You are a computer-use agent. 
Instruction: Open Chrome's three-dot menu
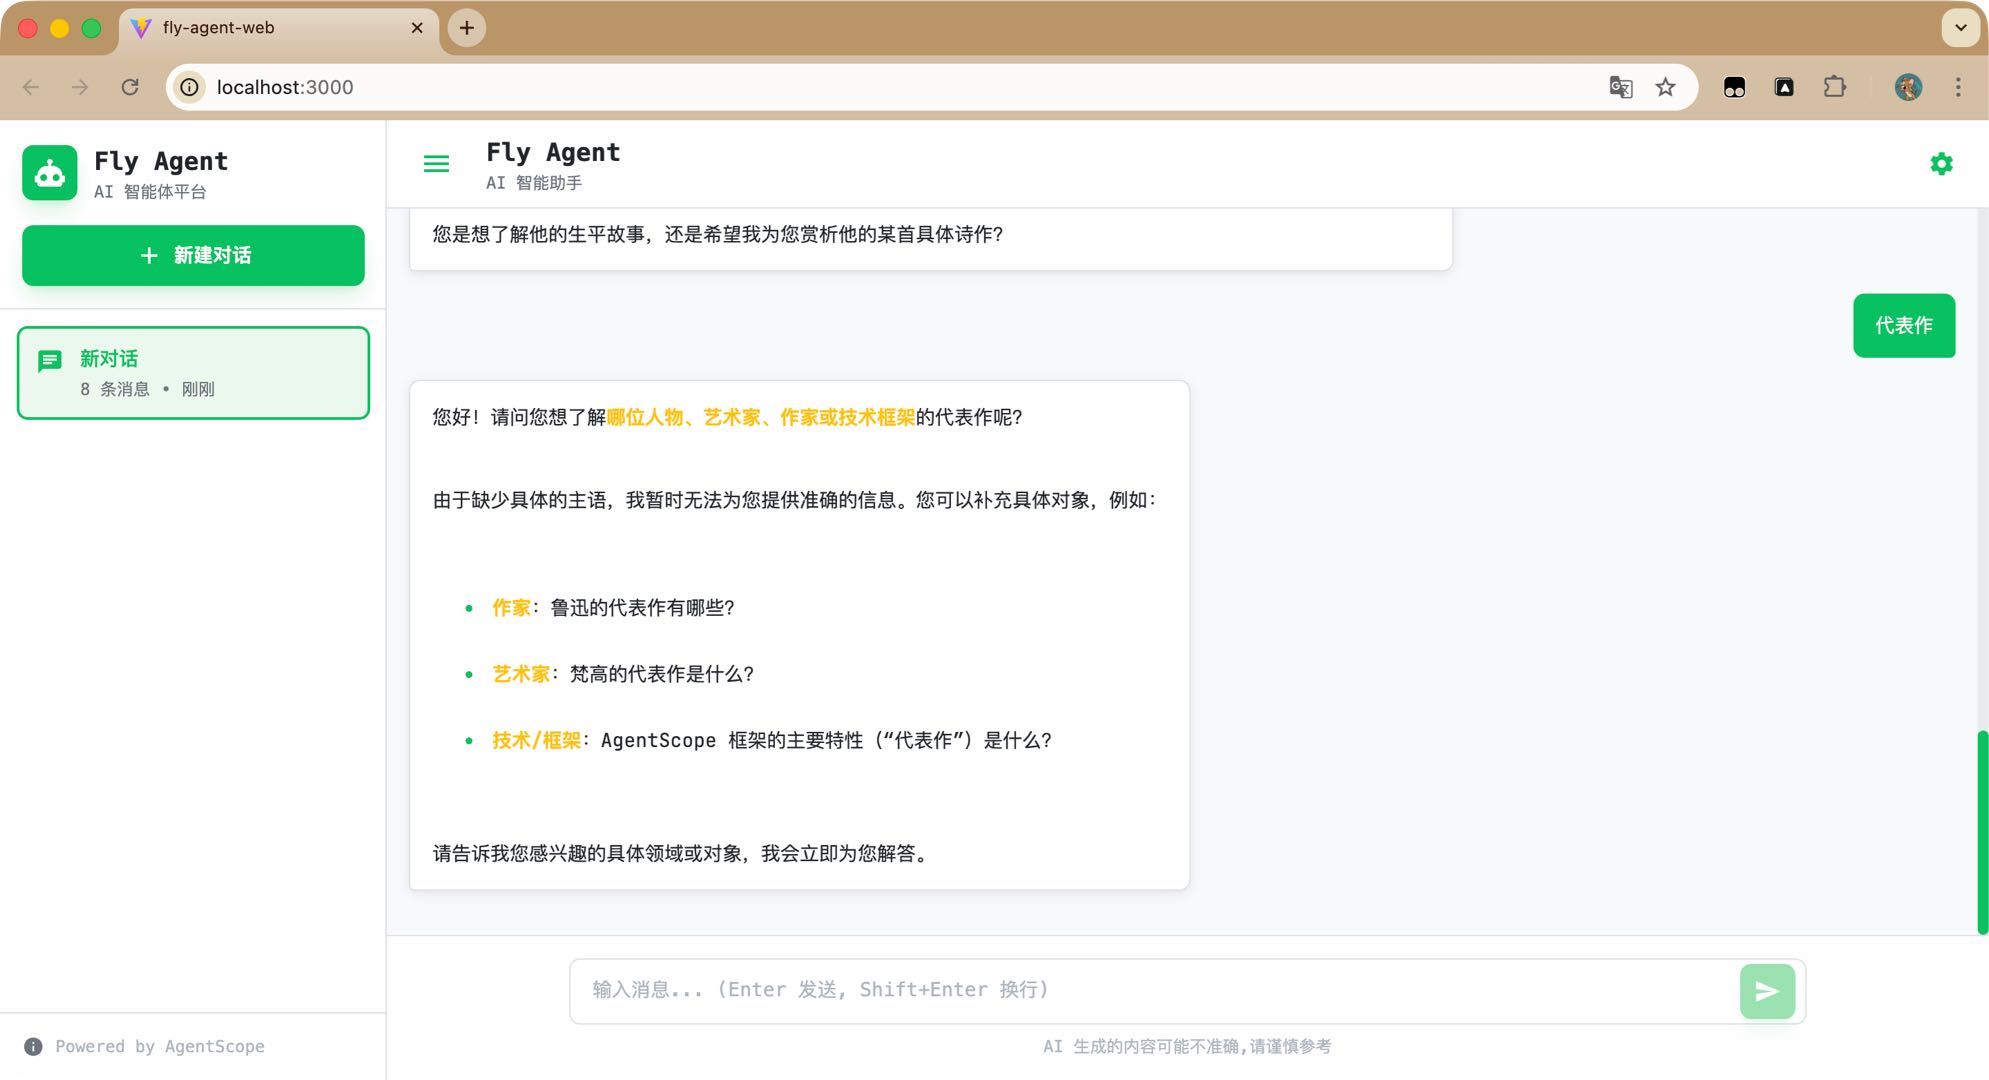(1958, 87)
